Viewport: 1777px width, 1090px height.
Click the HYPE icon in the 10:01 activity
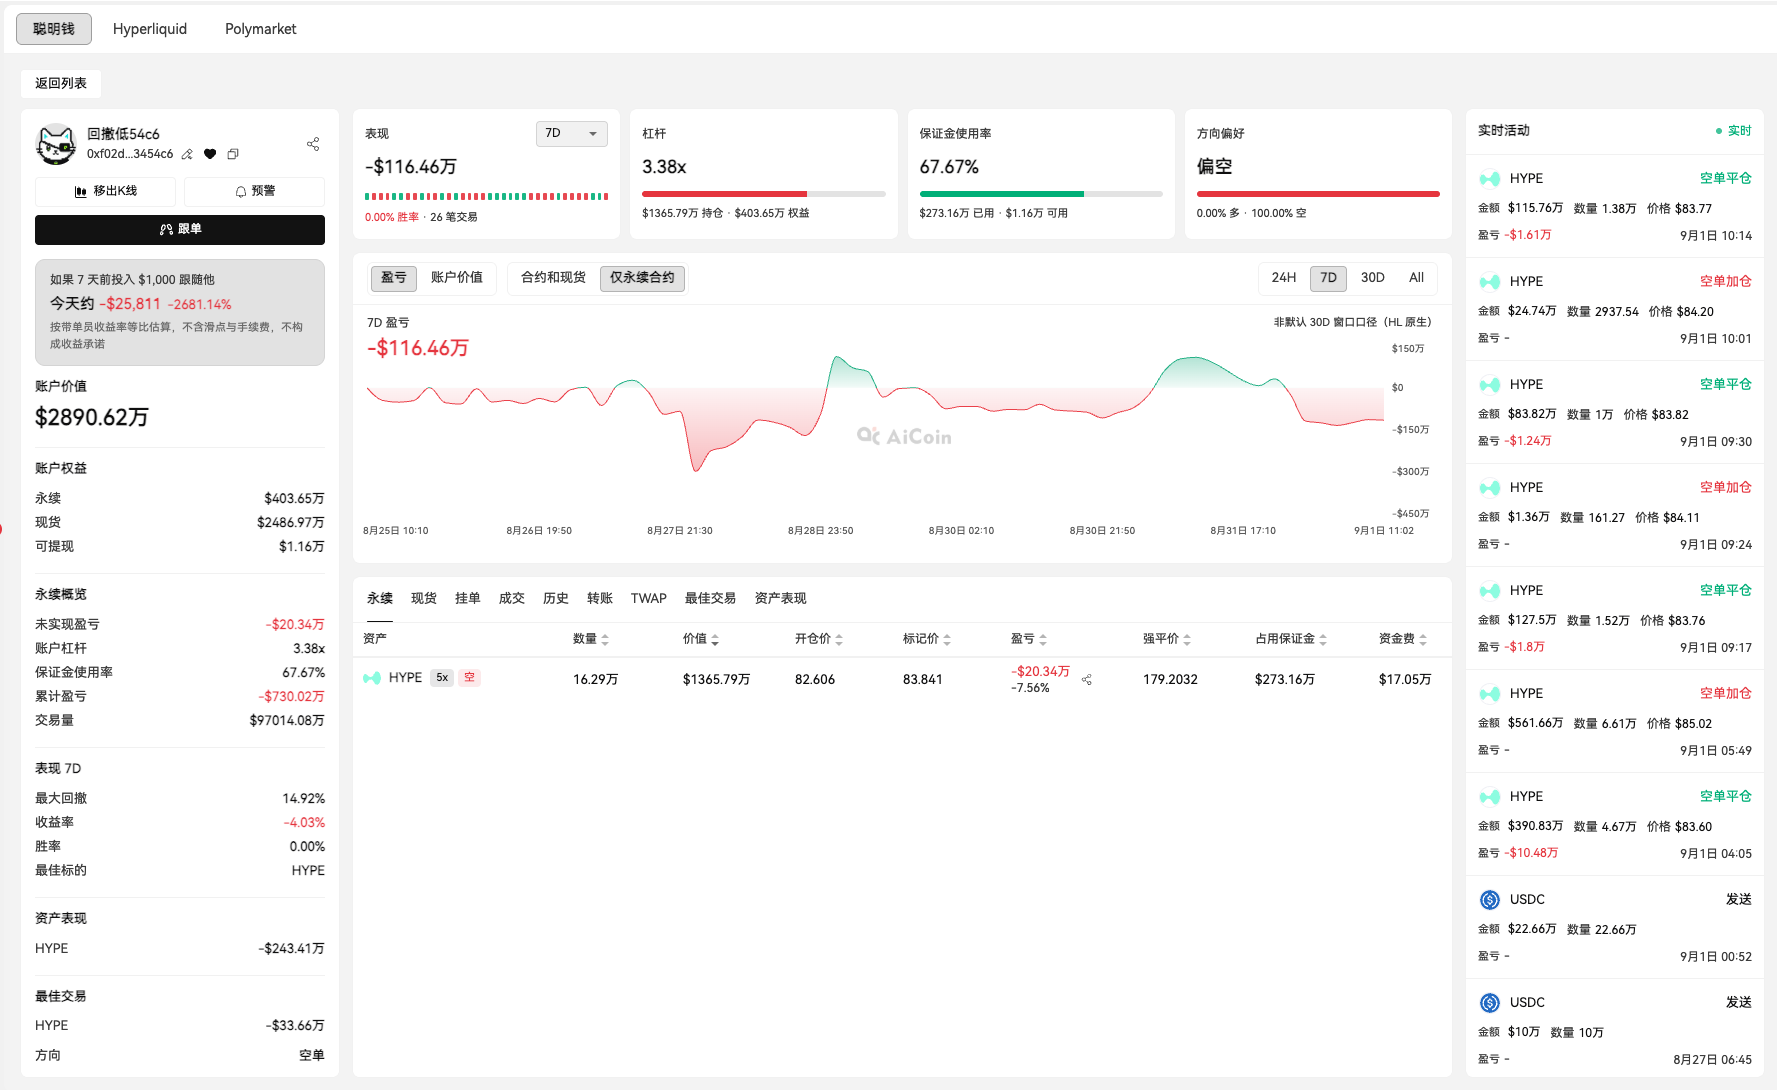point(1490,282)
